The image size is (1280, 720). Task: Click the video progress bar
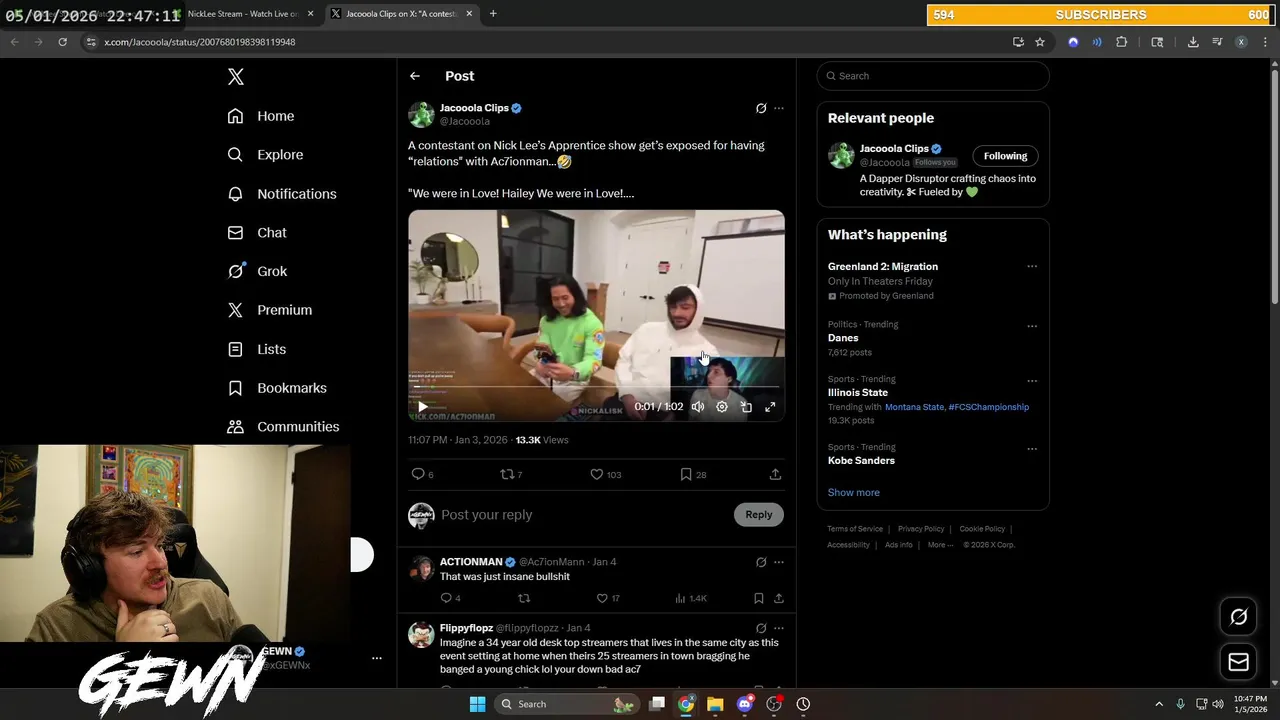(x=596, y=387)
